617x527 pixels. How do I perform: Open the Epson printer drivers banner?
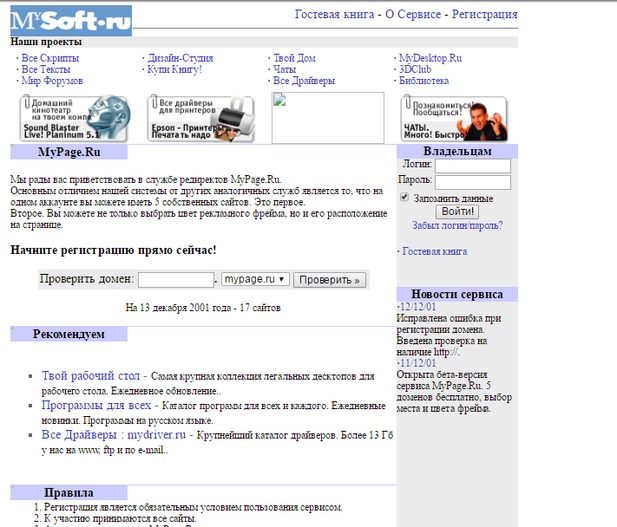[x=201, y=118]
